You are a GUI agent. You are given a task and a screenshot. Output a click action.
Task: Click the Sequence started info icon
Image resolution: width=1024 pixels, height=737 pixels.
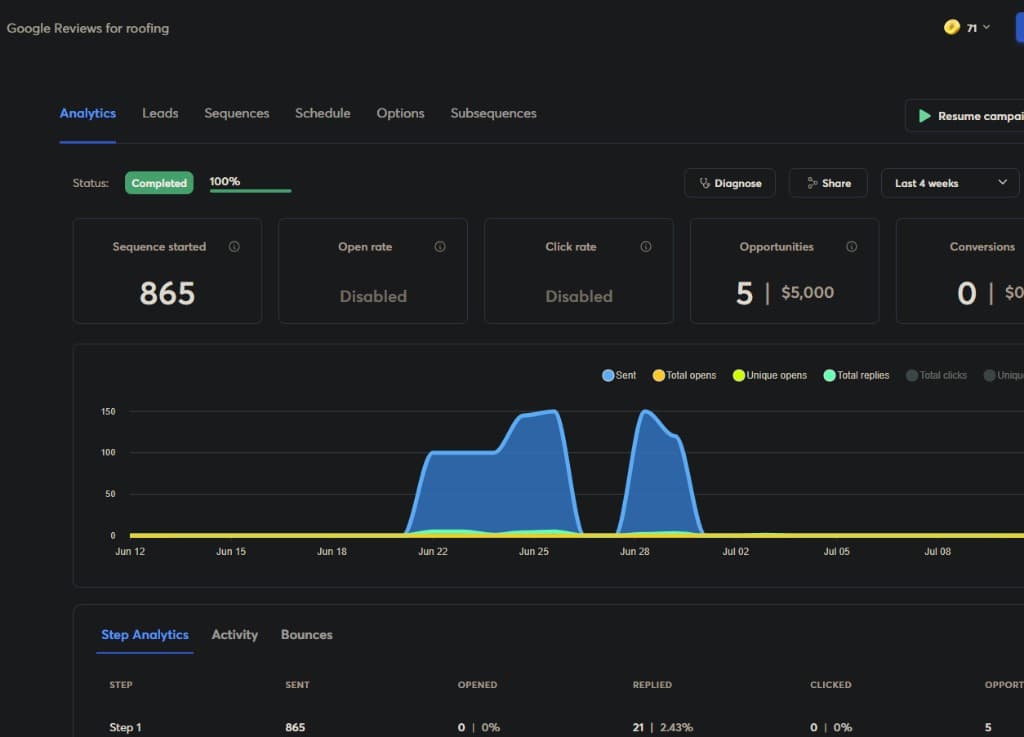(234, 247)
